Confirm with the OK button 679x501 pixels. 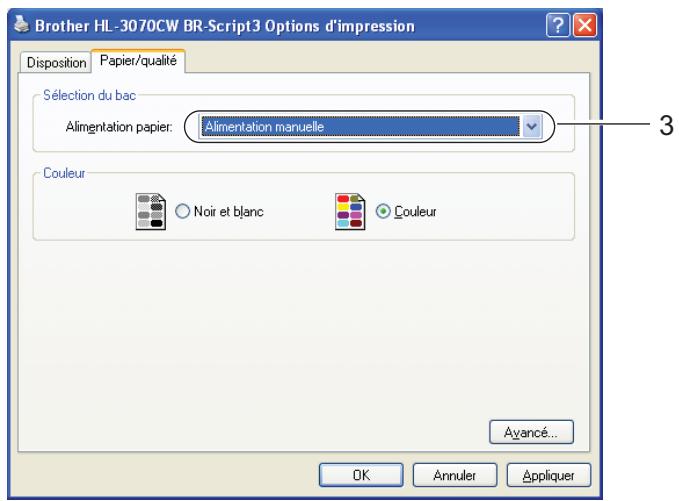(x=361, y=475)
